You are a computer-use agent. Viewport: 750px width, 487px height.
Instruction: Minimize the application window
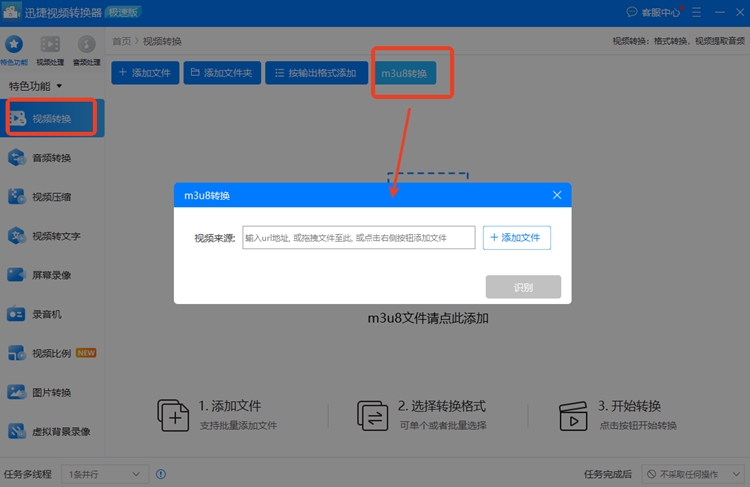719,12
